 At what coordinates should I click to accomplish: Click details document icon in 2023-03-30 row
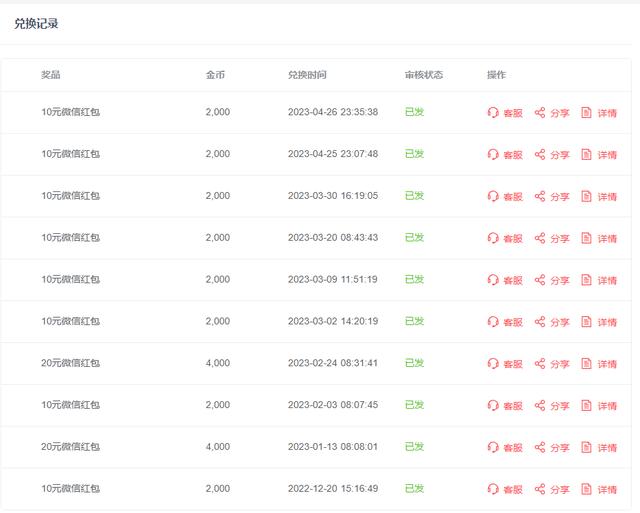coord(587,197)
